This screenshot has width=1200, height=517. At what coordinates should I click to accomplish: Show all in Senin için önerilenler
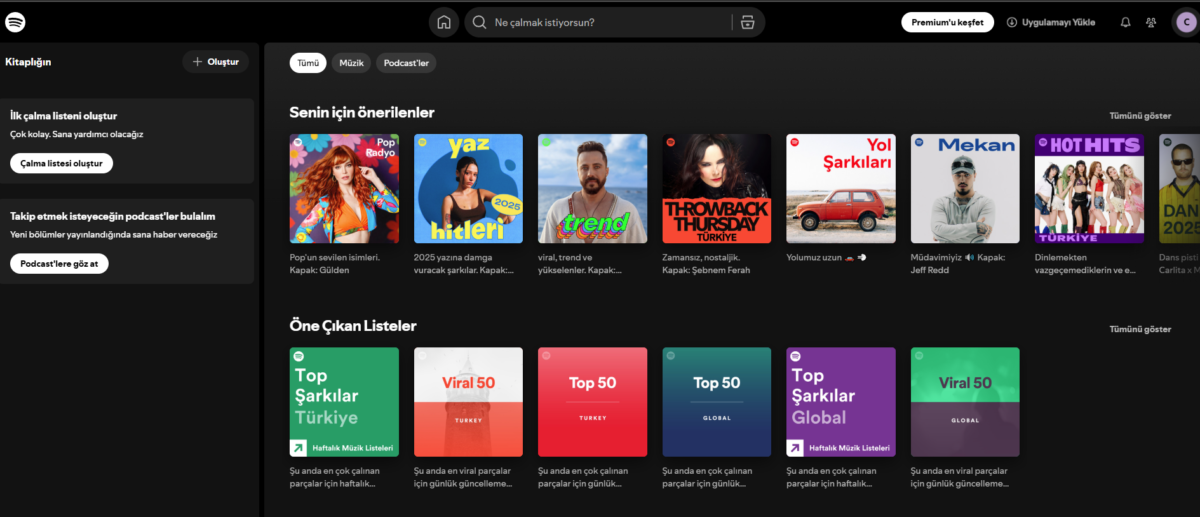1139,116
